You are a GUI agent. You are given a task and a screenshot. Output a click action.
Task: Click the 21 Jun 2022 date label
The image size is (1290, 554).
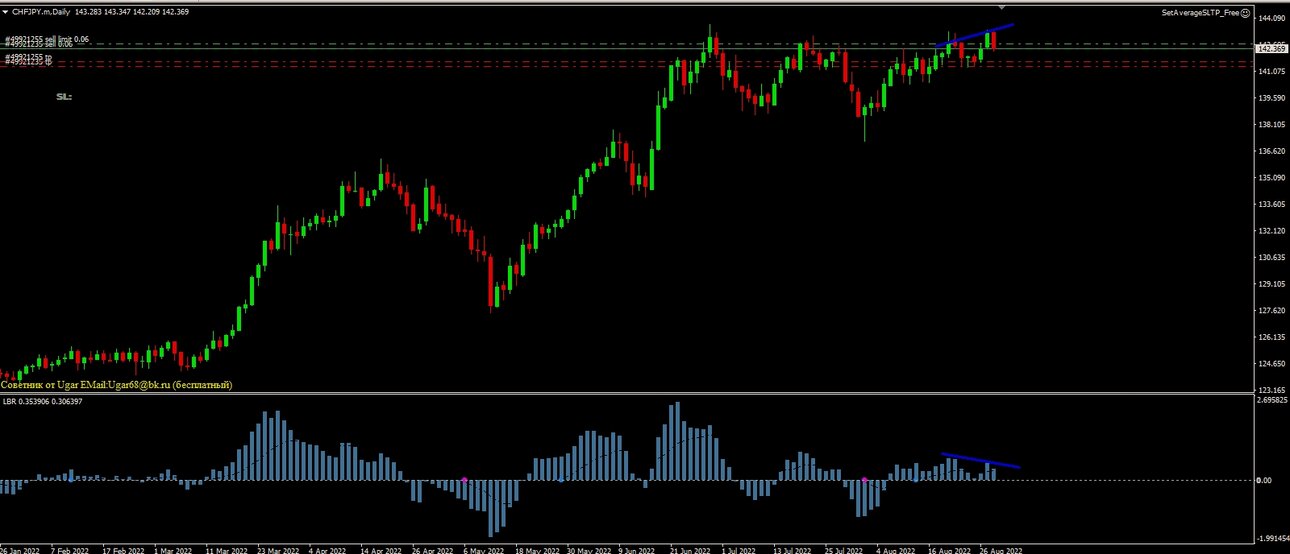pos(691,550)
